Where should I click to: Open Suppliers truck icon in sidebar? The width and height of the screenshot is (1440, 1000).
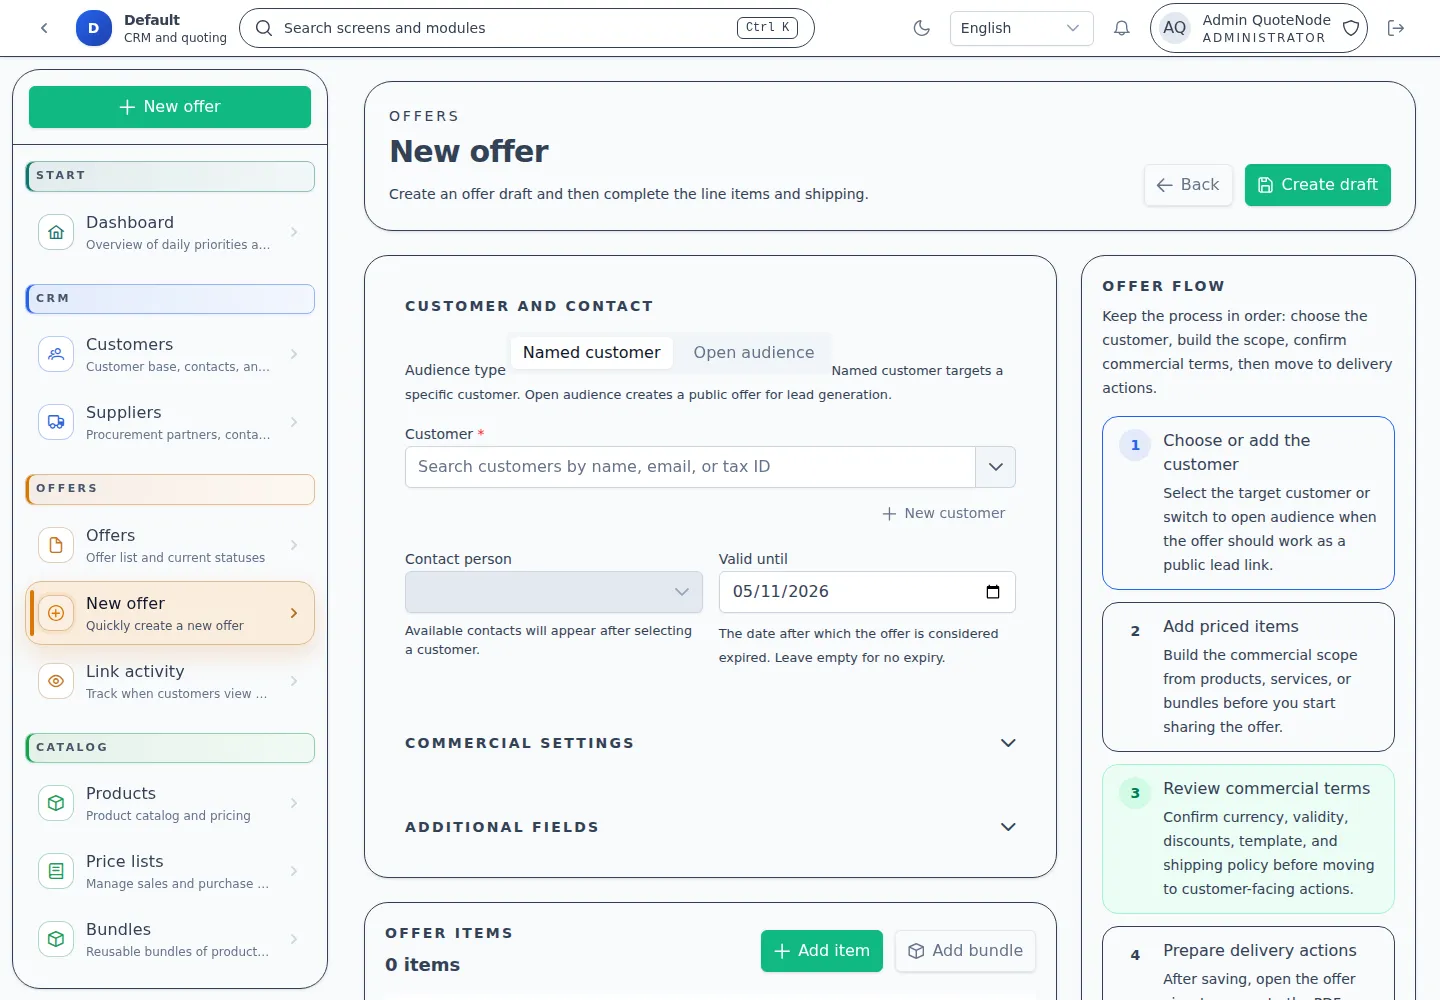[56, 422]
